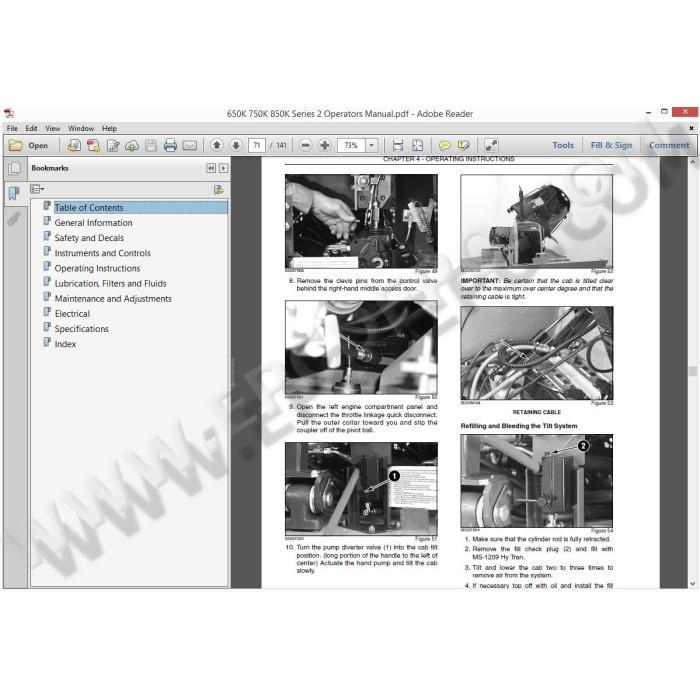Jump to Lubrication, Filters and Fluids bookmark
Viewport: 700px width, 700px height.
pos(110,283)
